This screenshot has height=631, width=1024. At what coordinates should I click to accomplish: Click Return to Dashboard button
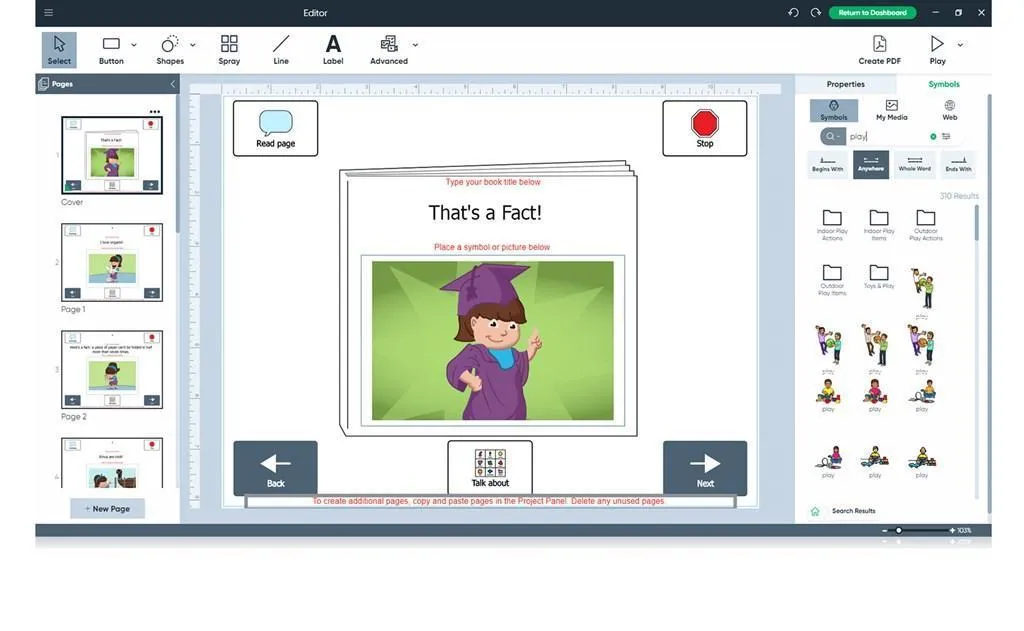[872, 13]
